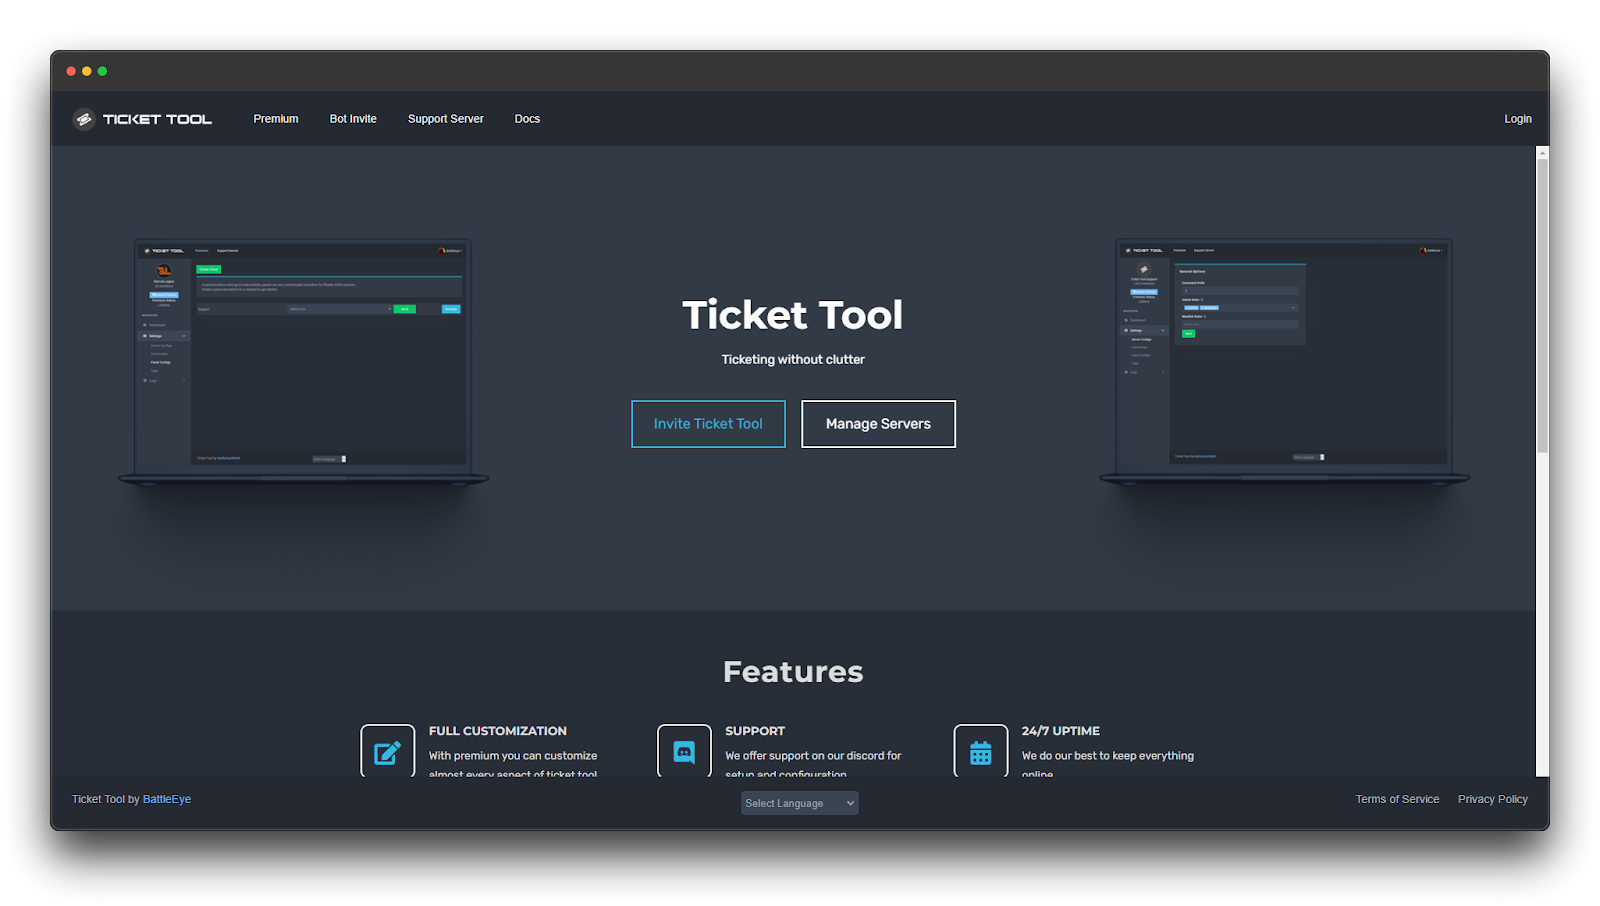Open the Premium menu item
This screenshot has width=1600, height=906.
click(276, 119)
